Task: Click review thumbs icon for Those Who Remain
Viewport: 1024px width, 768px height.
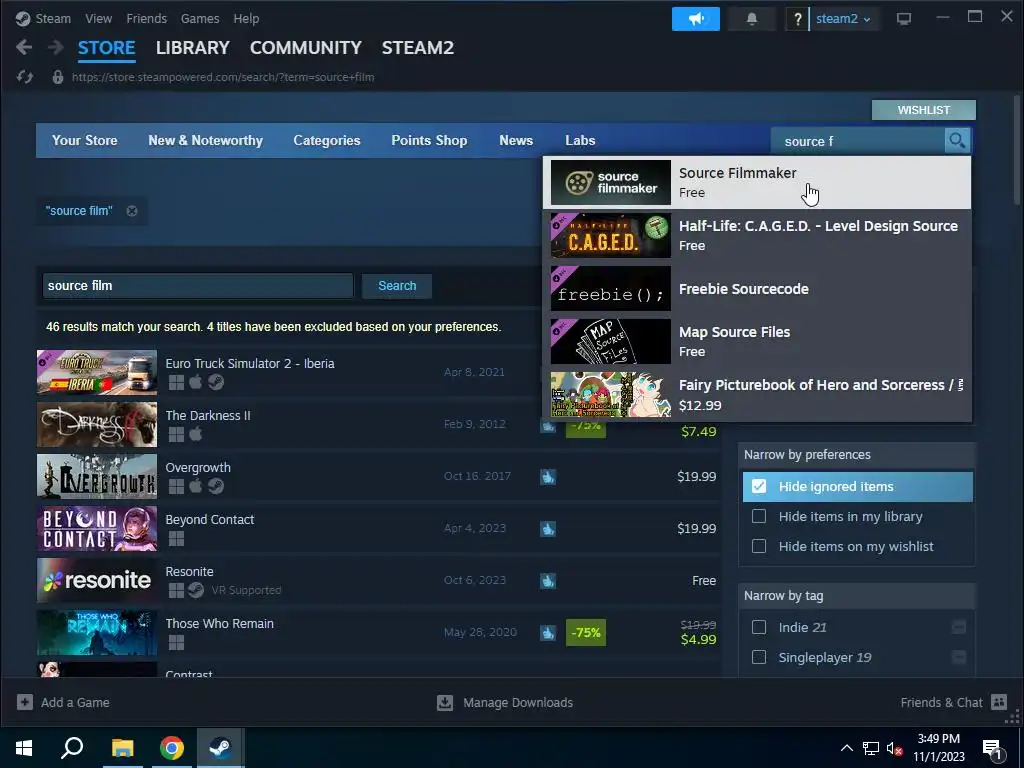Action: [x=547, y=632]
